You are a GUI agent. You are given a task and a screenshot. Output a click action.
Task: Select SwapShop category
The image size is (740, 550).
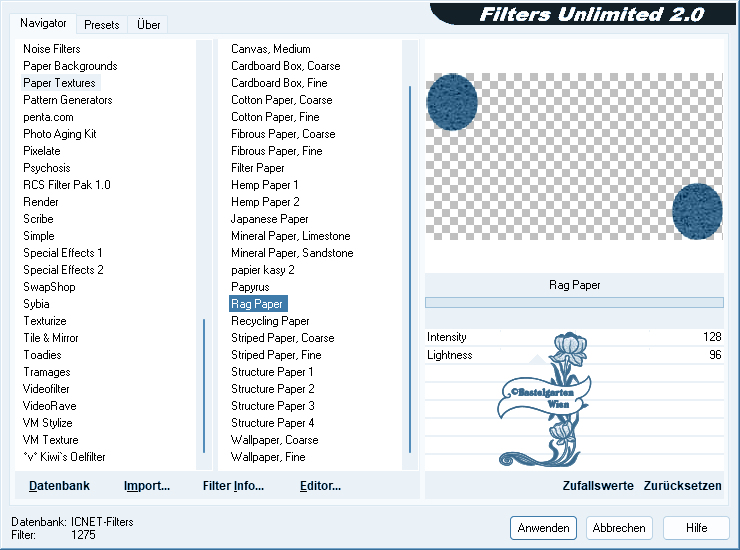point(50,287)
